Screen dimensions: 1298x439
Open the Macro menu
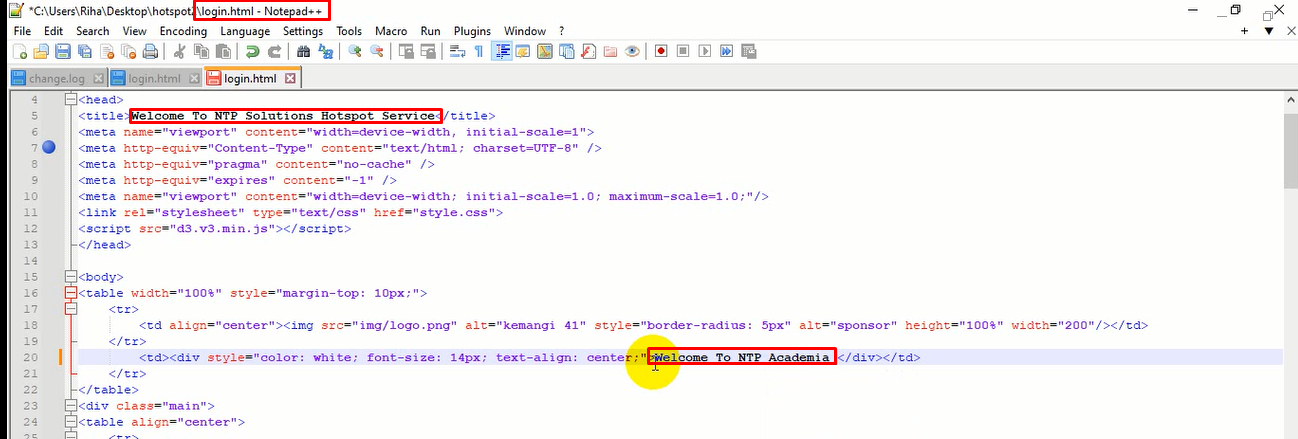(x=391, y=31)
